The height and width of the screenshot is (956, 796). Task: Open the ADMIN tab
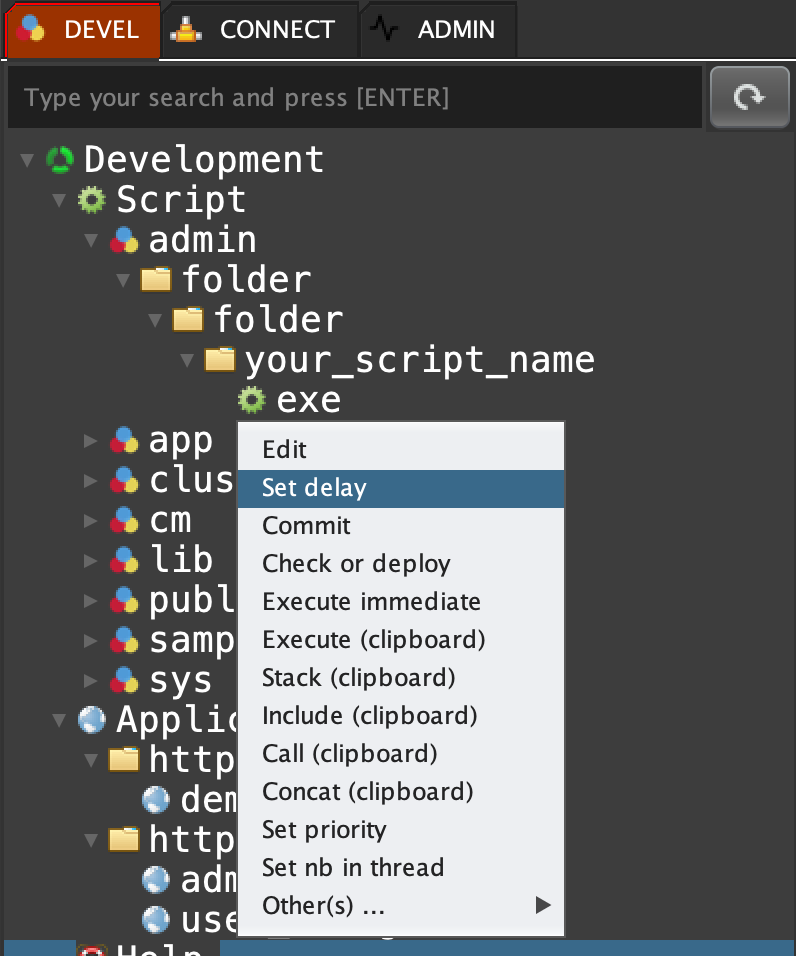455,30
